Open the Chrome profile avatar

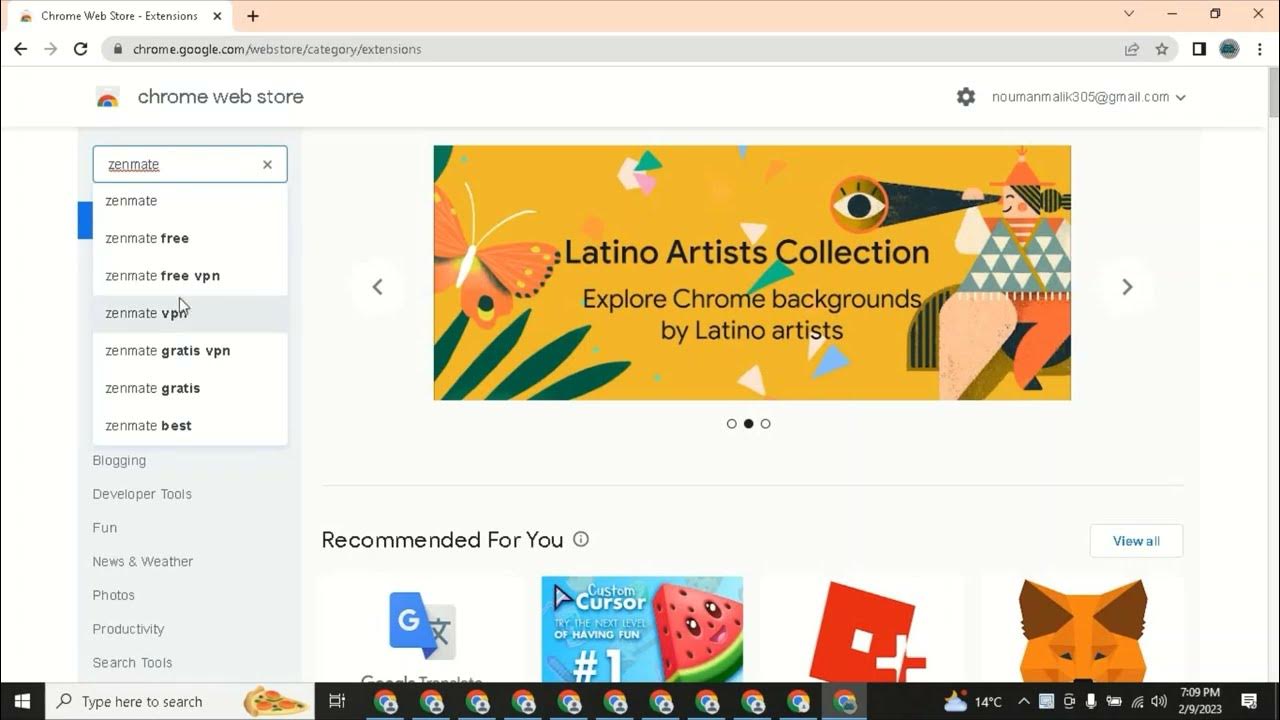1229,49
